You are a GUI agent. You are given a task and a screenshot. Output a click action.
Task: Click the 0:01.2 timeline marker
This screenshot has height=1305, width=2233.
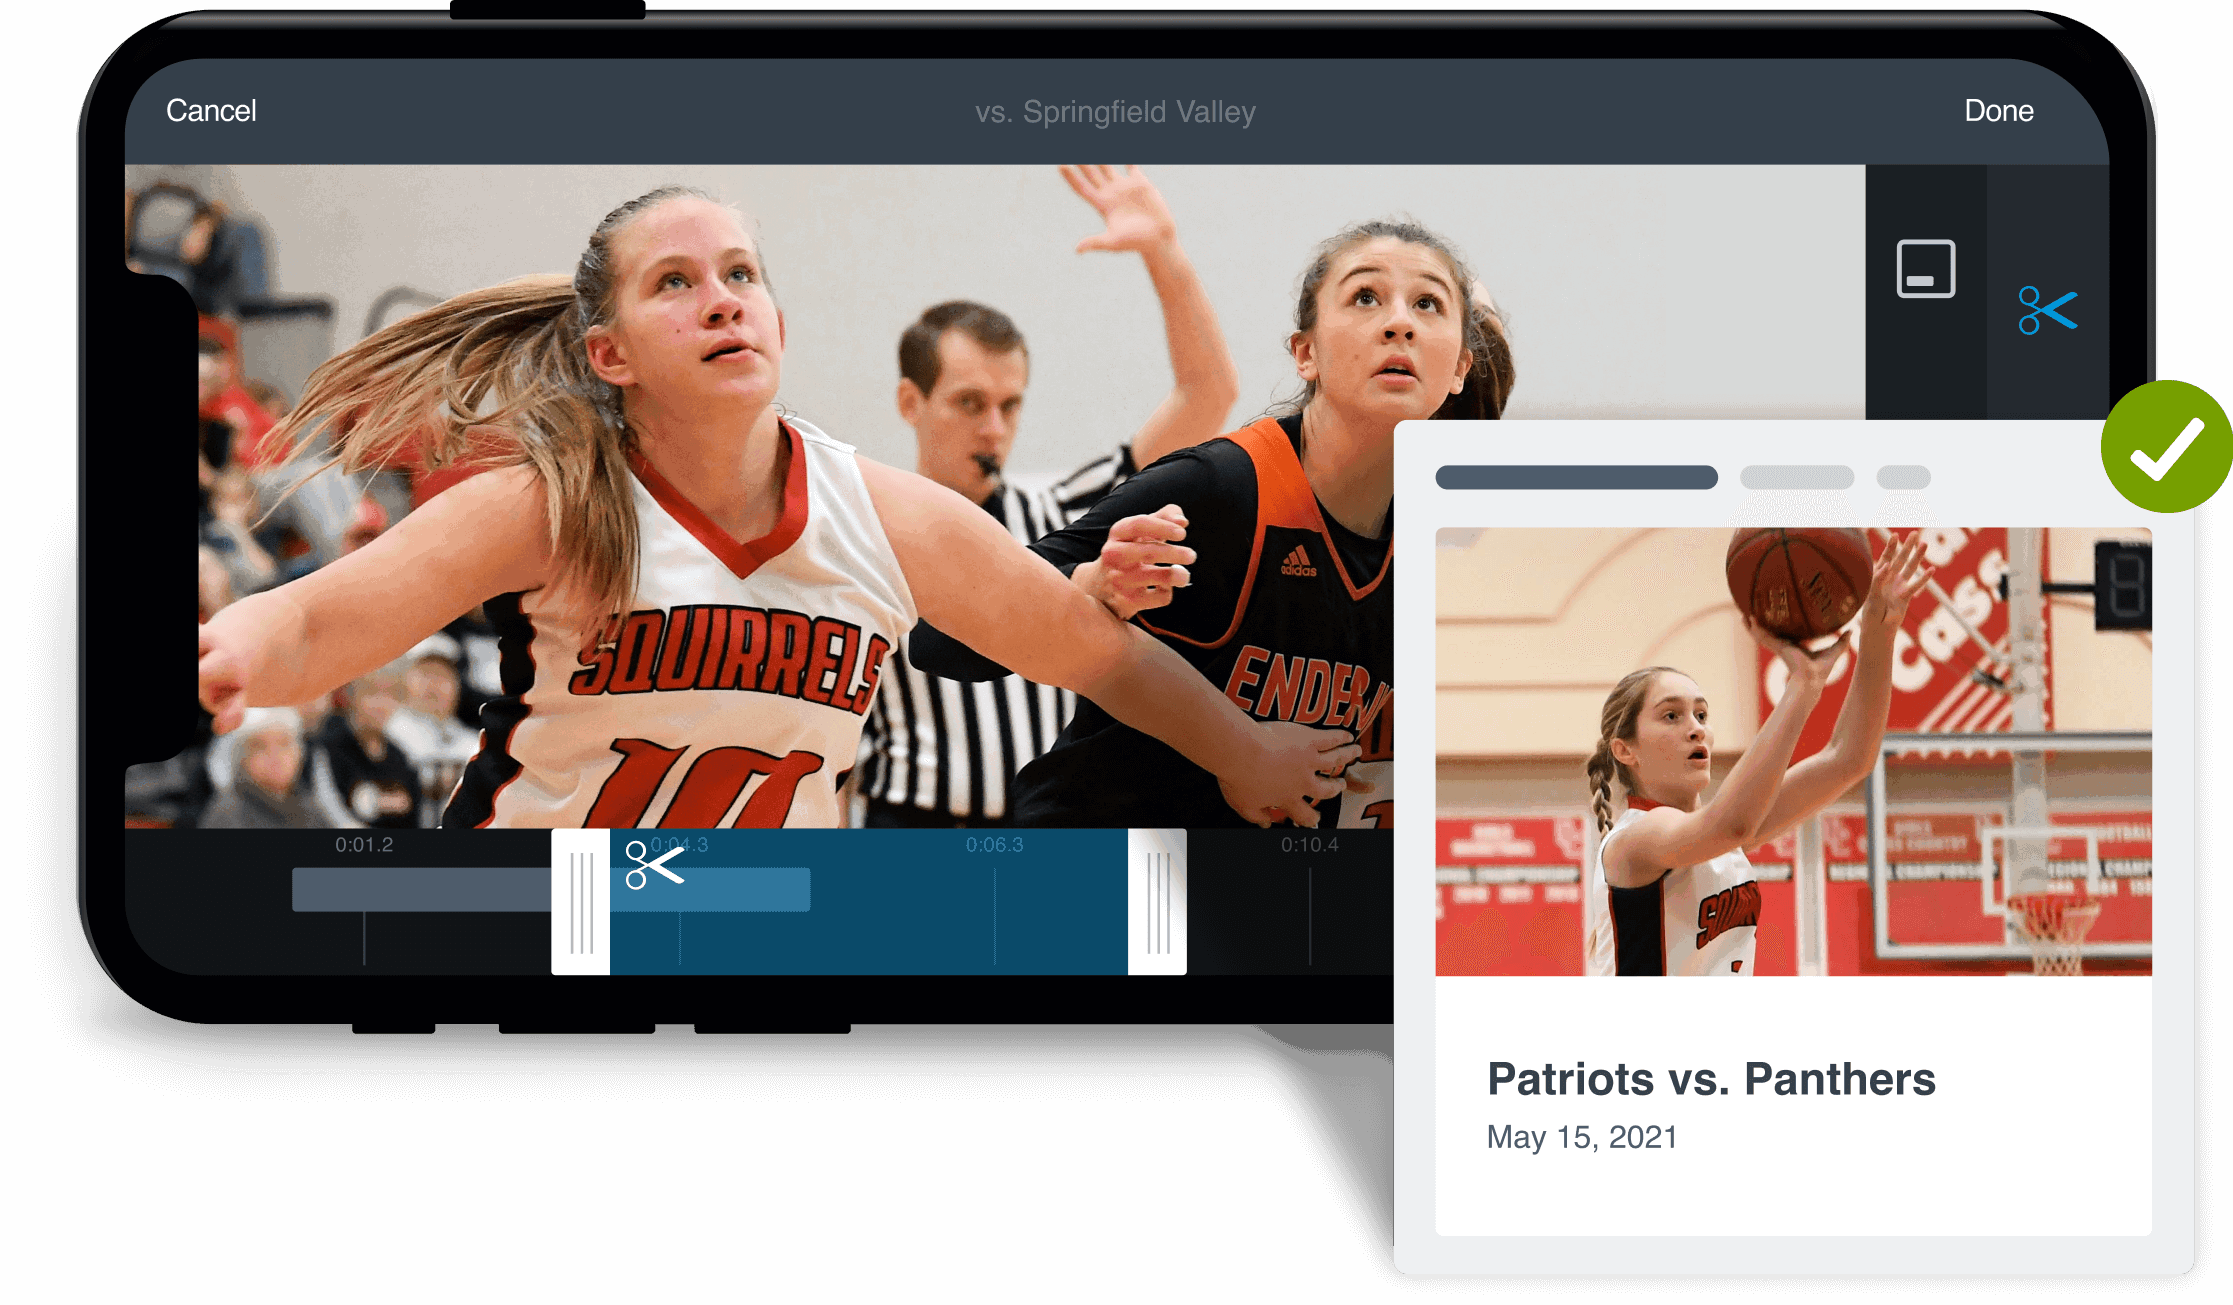tap(364, 845)
